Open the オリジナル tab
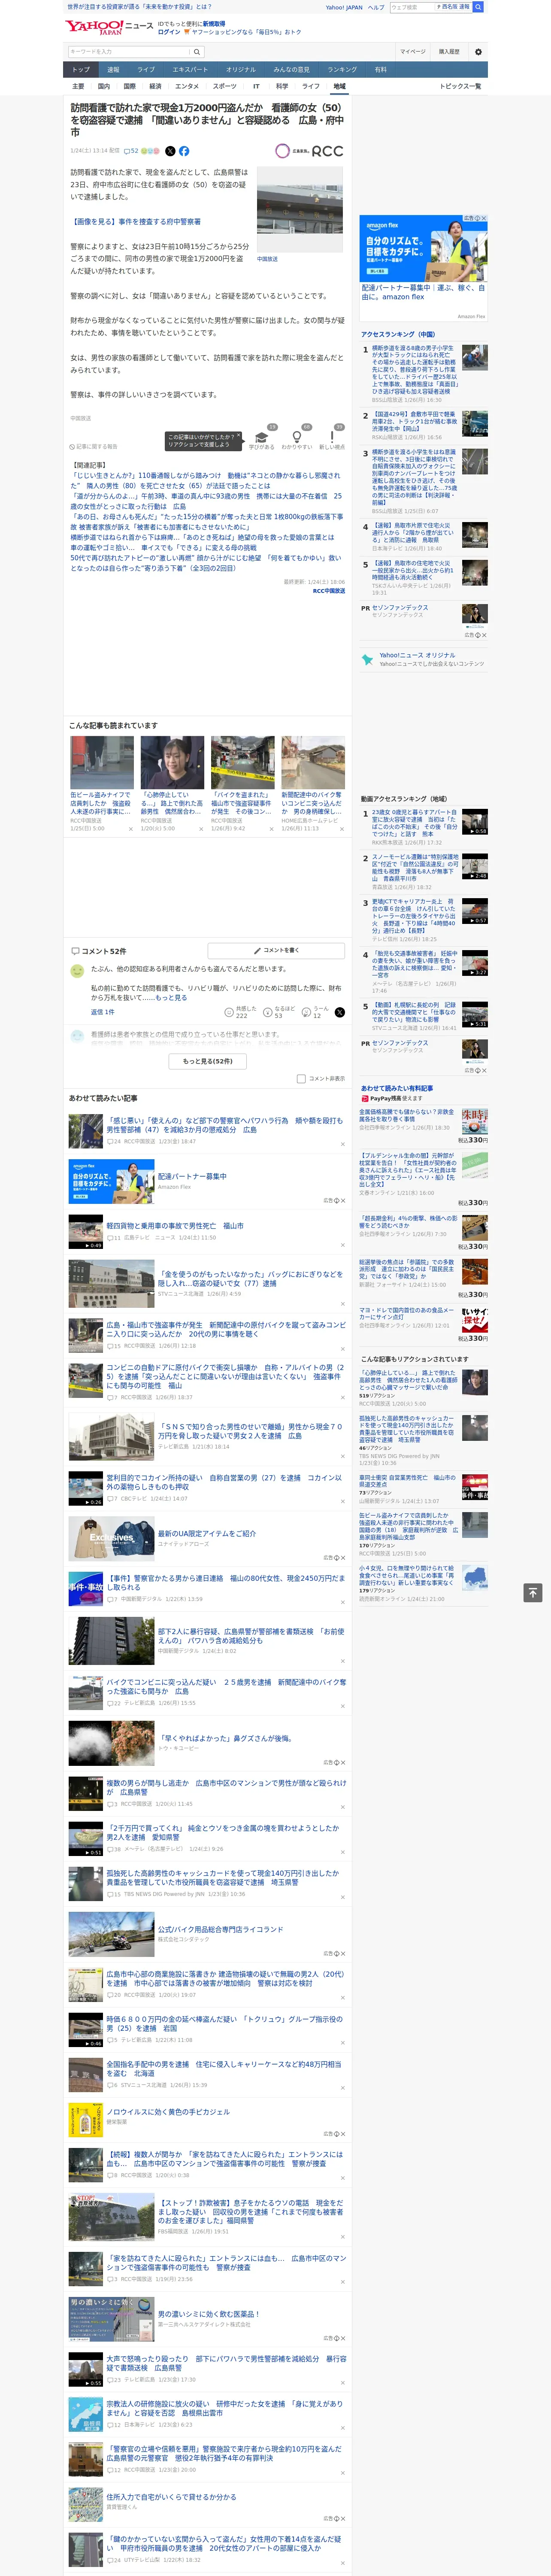Image resolution: width=551 pixels, height=2576 pixels. coord(241,70)
